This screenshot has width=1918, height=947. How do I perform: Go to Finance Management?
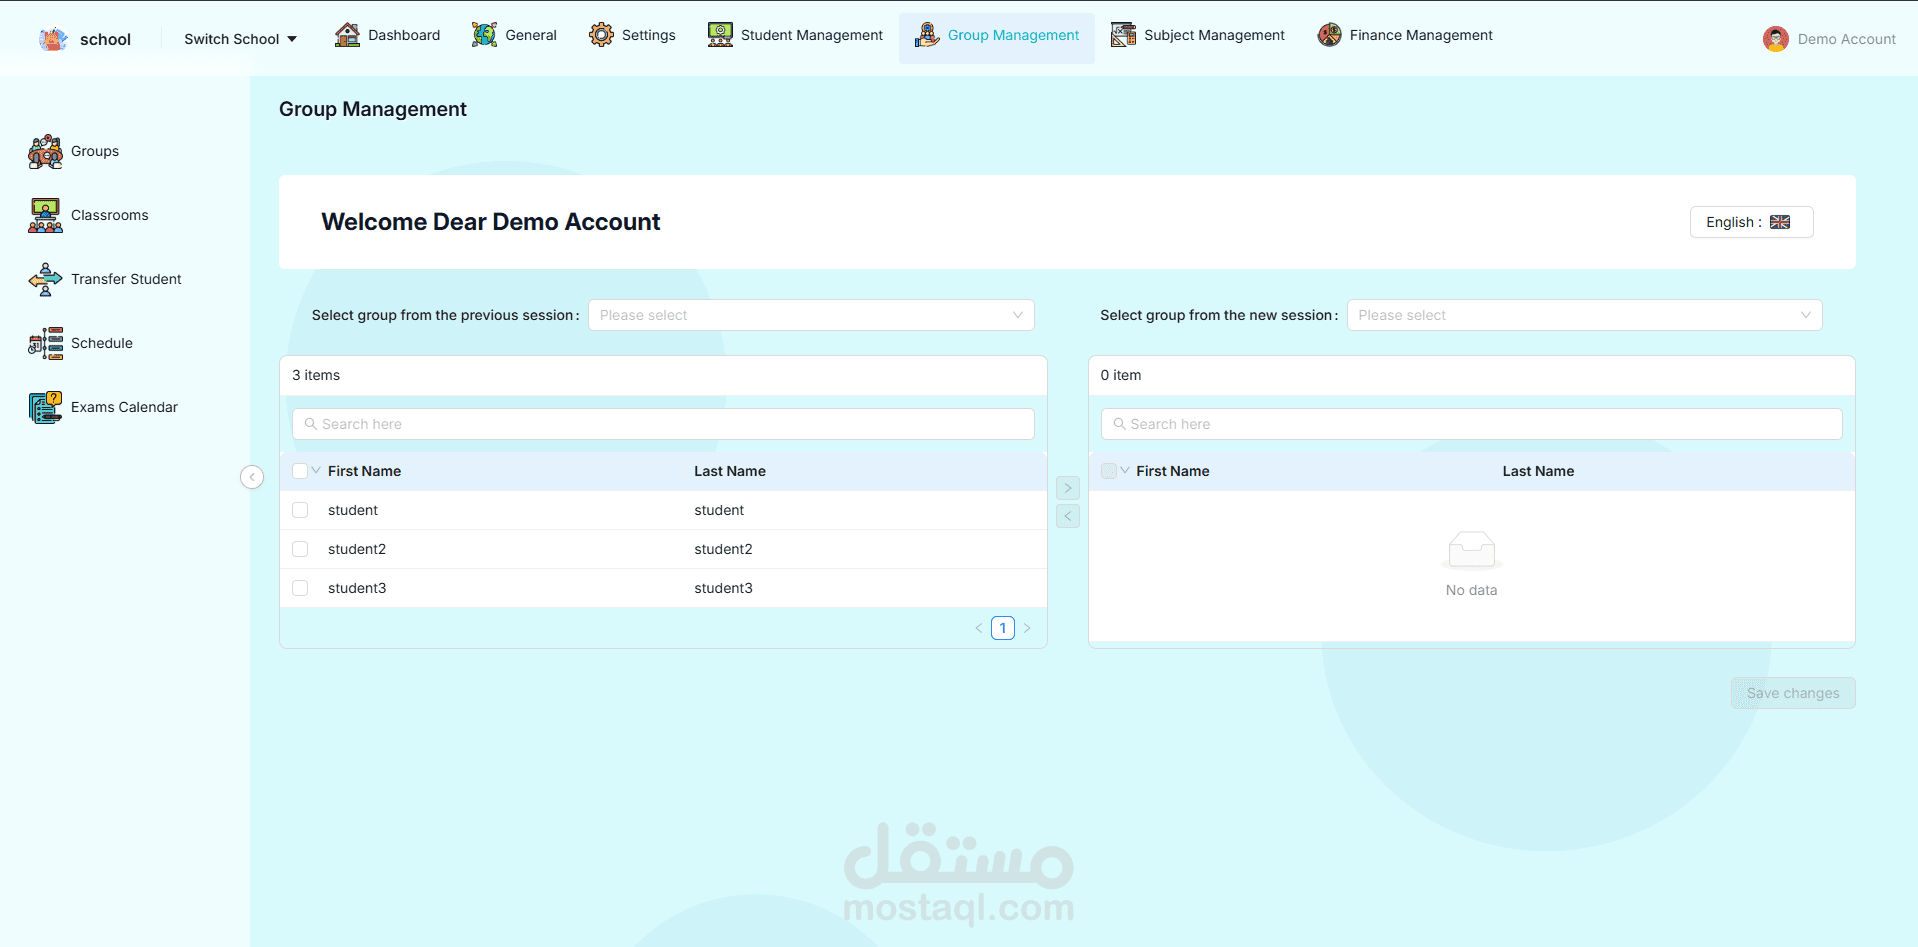click(1405, 35)
